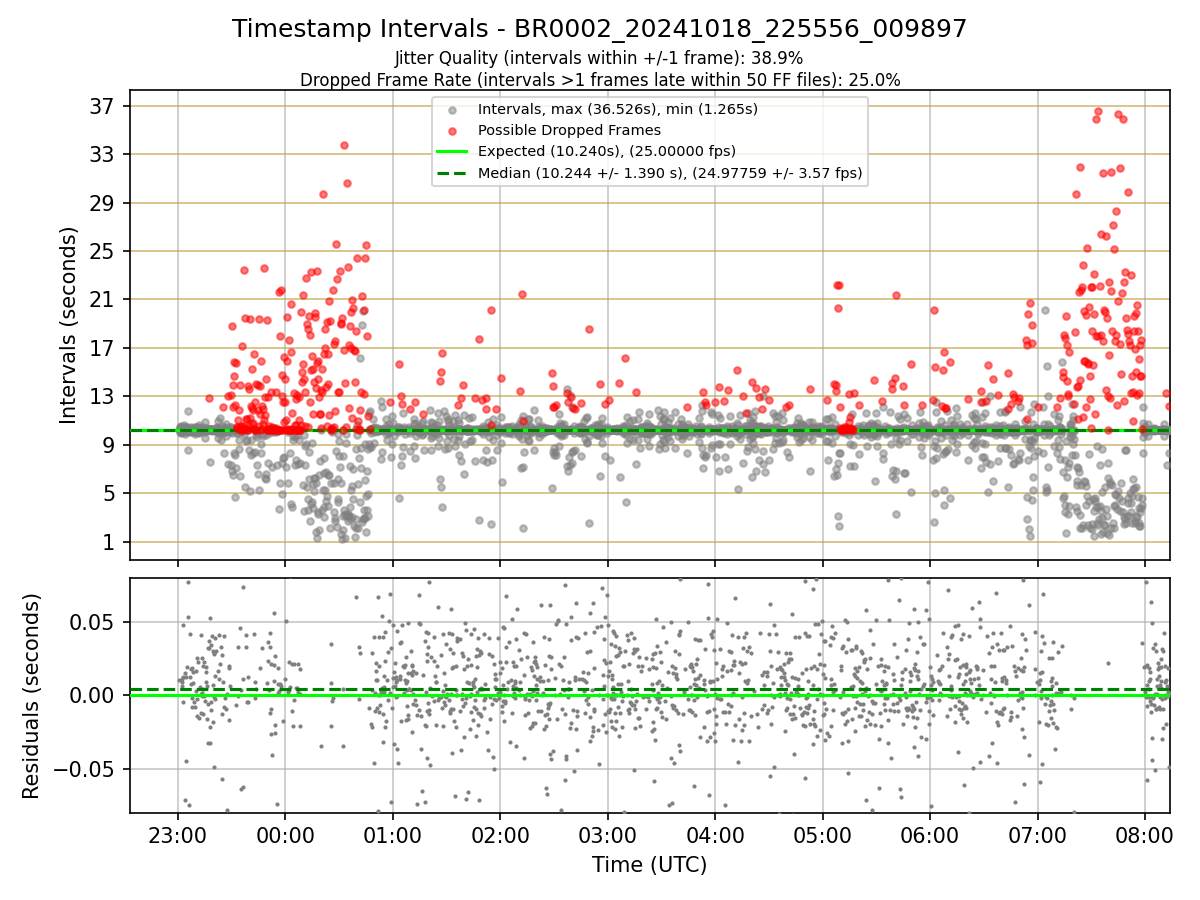
Task: Click the Residuals (seconds) y-axis label
Action: [31, 696]
